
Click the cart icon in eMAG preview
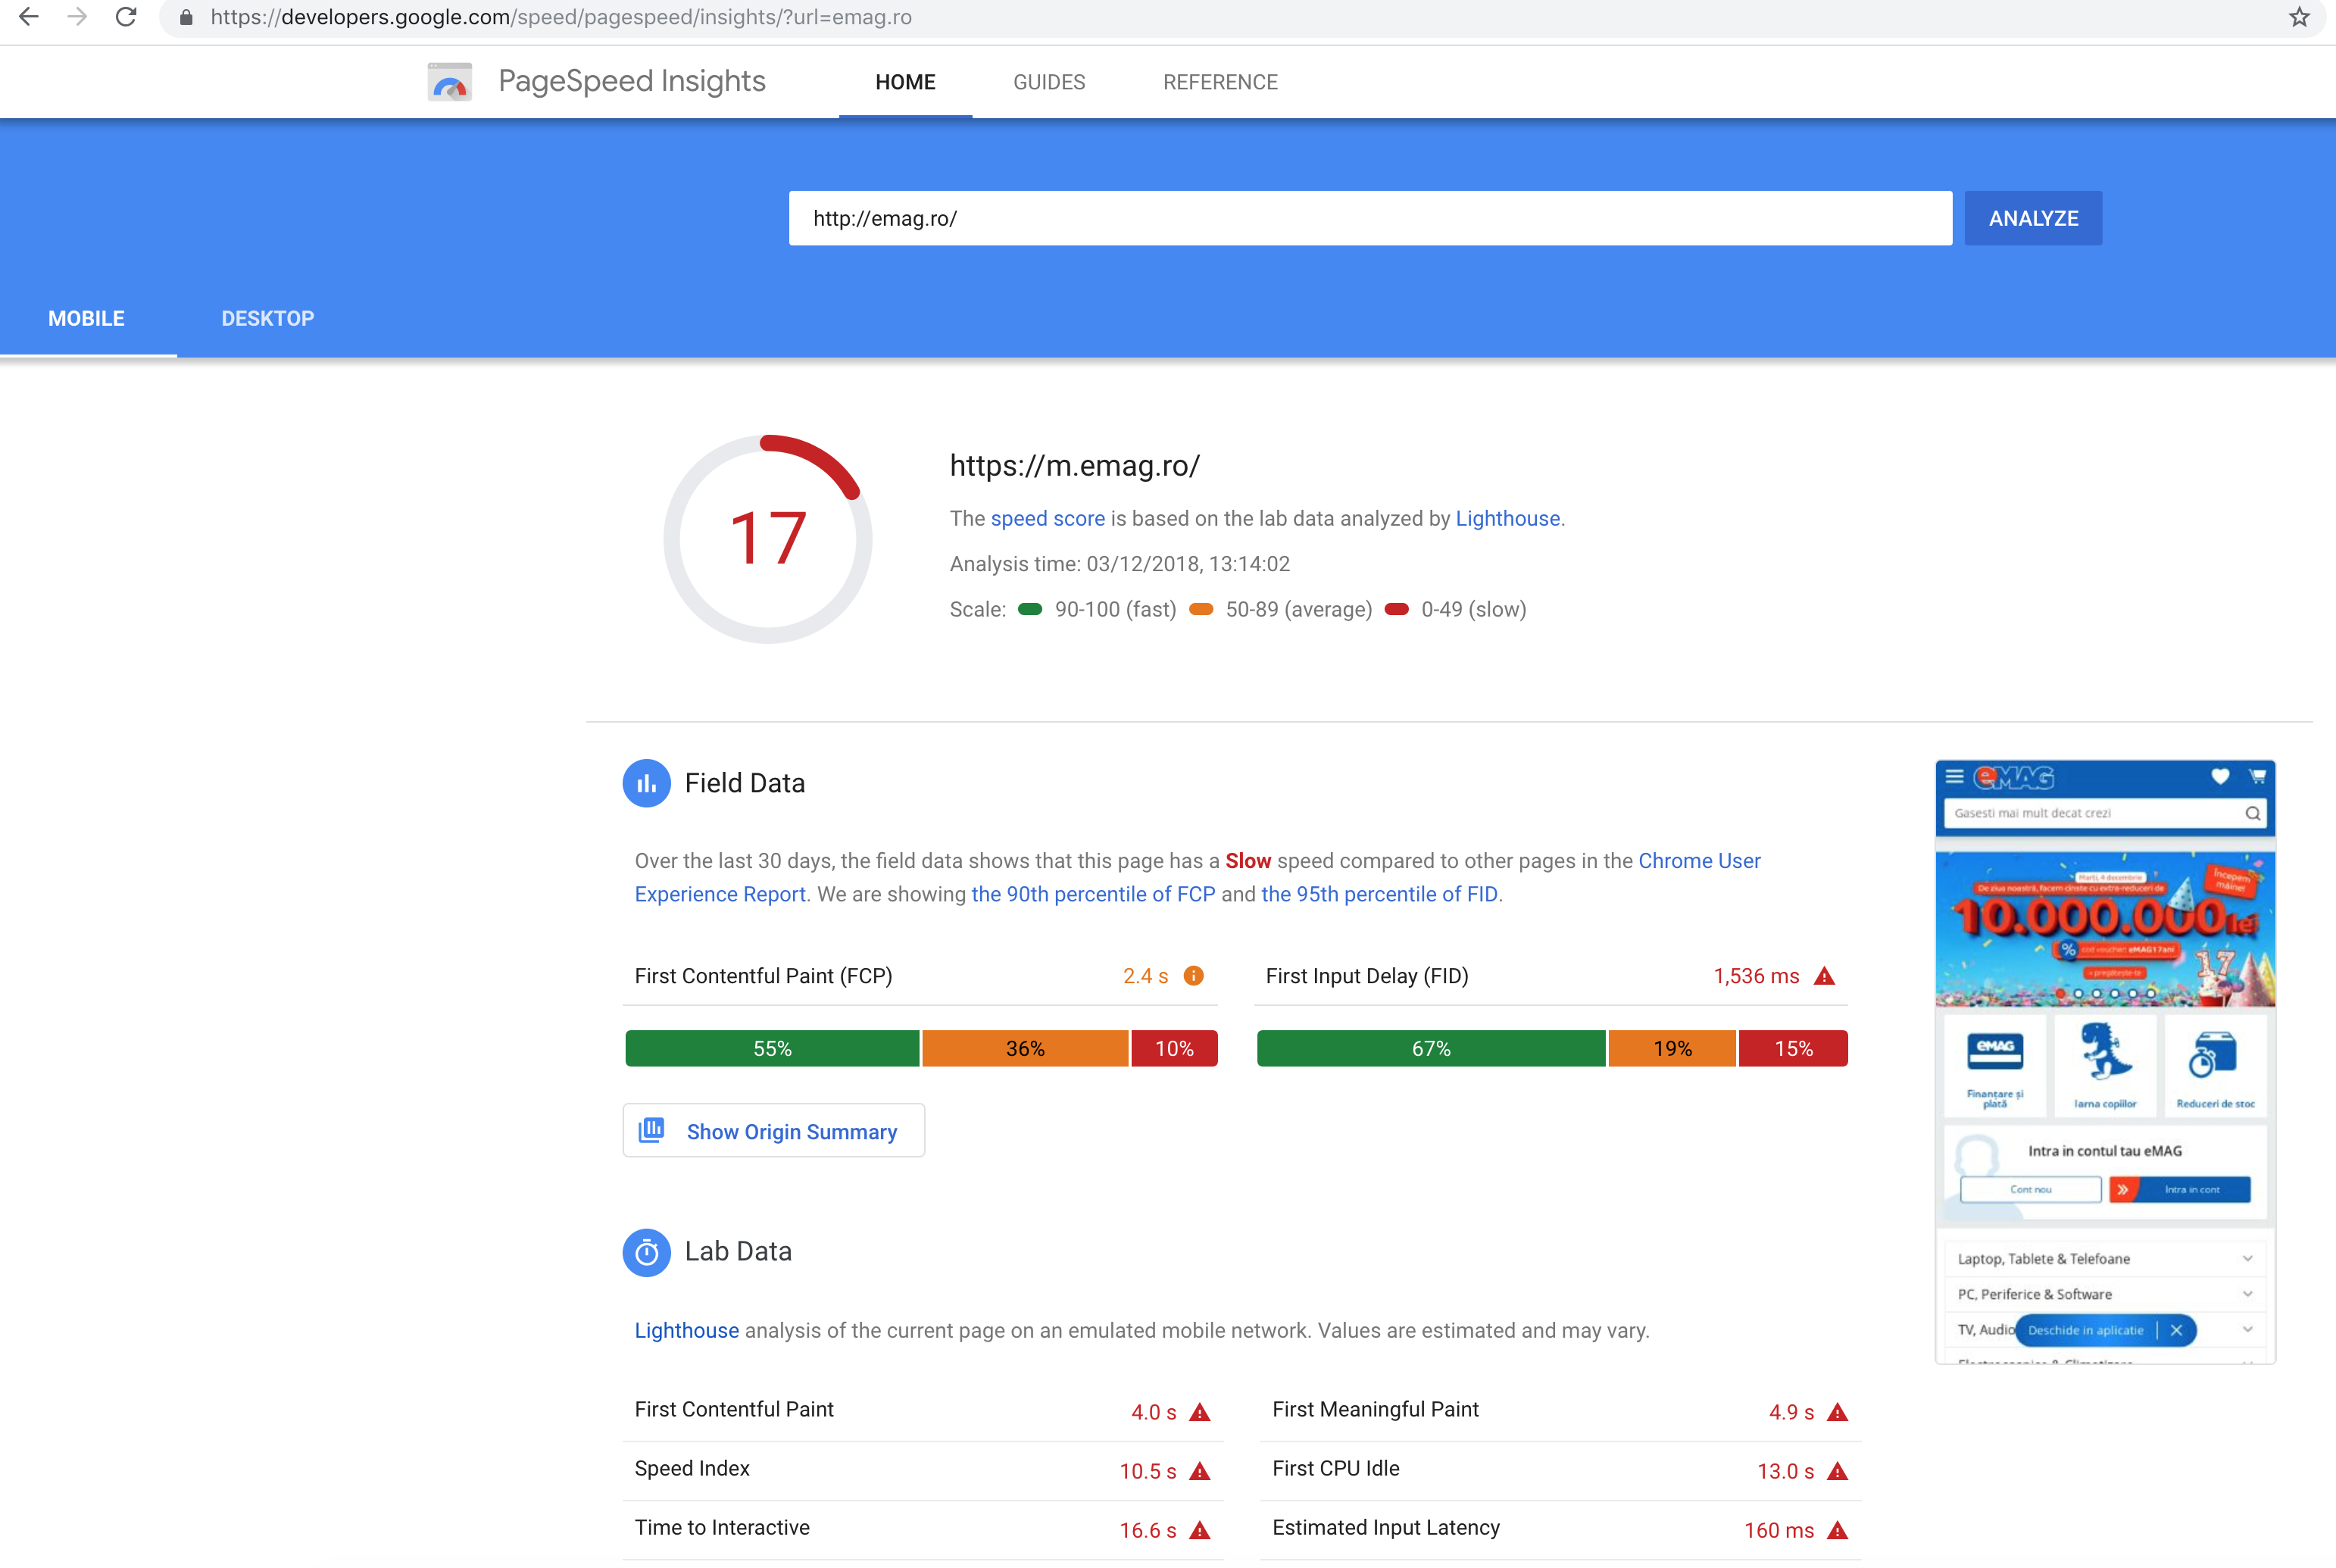(x=2257, y=777)
